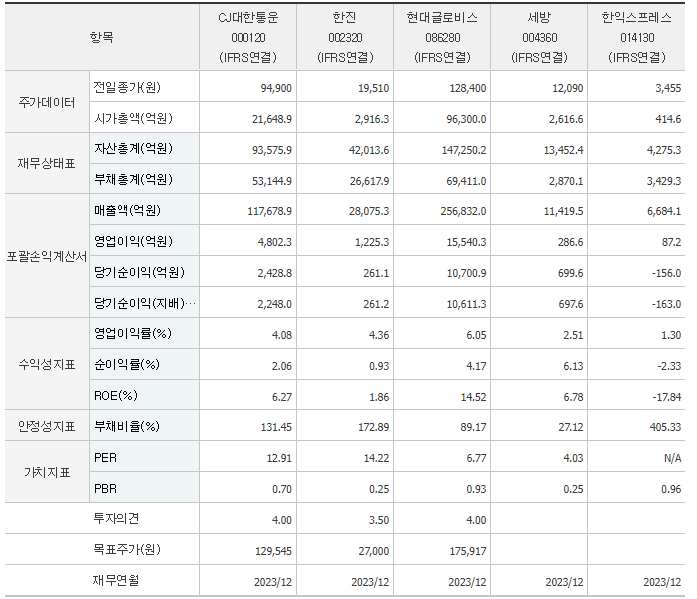Click the 한익스프레스 014130 column header
This screenshot has height=599, width=697.
(637, 37)
